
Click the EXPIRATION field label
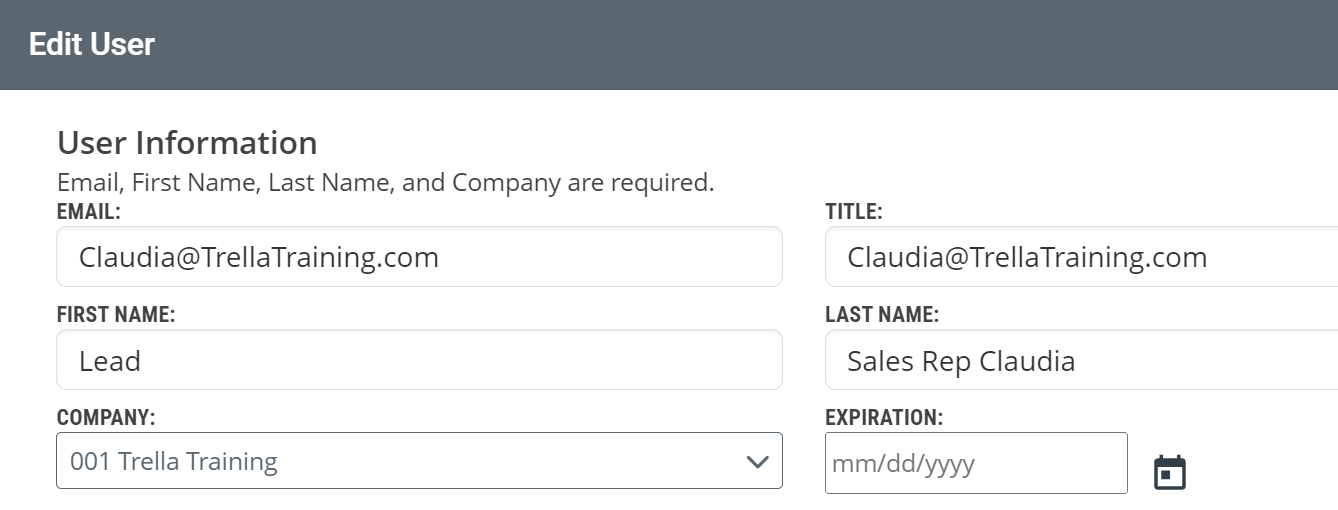(x=884, y=418)
